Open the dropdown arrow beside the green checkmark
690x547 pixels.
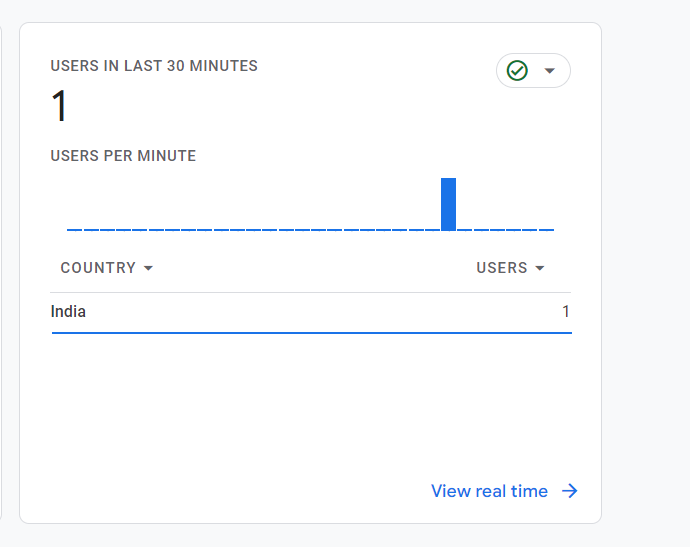549,71
